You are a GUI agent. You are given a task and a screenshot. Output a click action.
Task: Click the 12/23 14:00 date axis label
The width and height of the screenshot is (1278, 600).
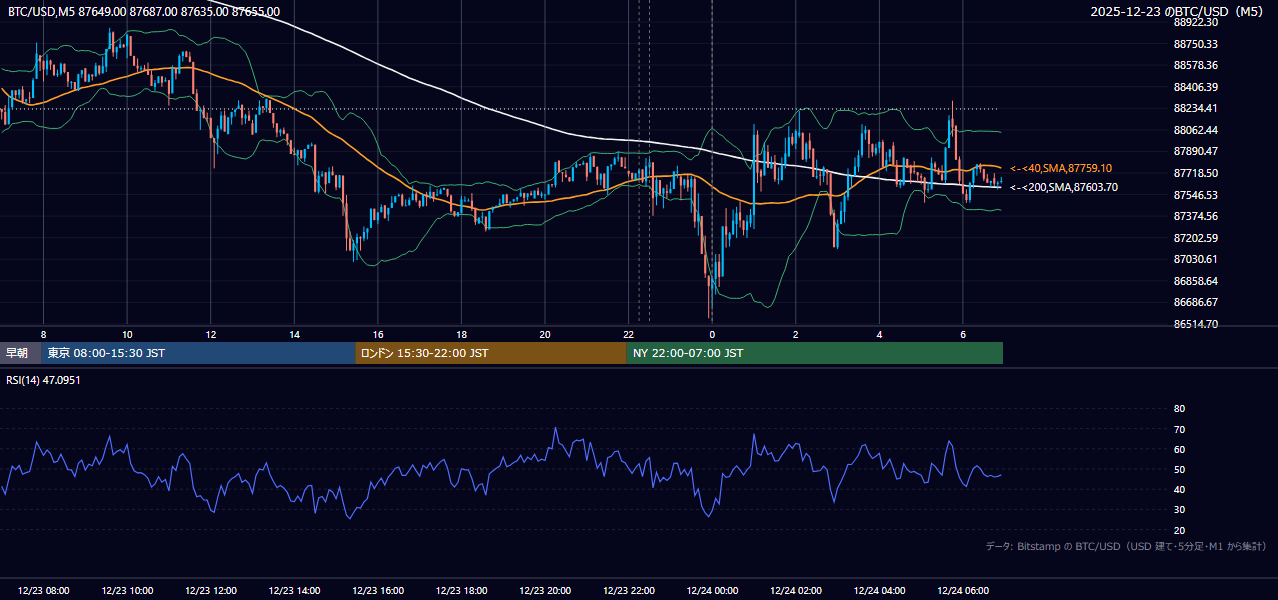[x=295, y=591]
